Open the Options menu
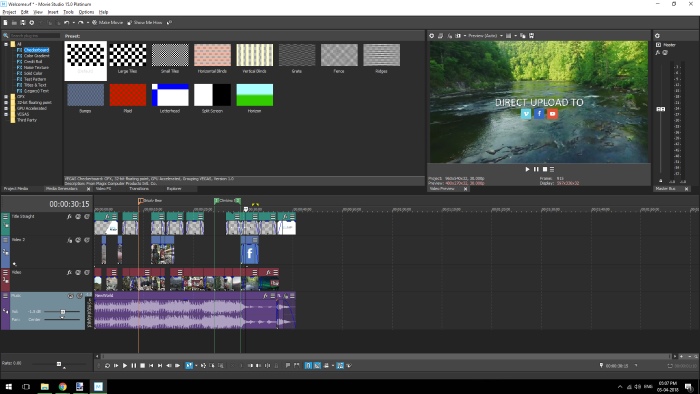This screenshot has height=394, width=700. pyautogui.click(x=86, y=12)
